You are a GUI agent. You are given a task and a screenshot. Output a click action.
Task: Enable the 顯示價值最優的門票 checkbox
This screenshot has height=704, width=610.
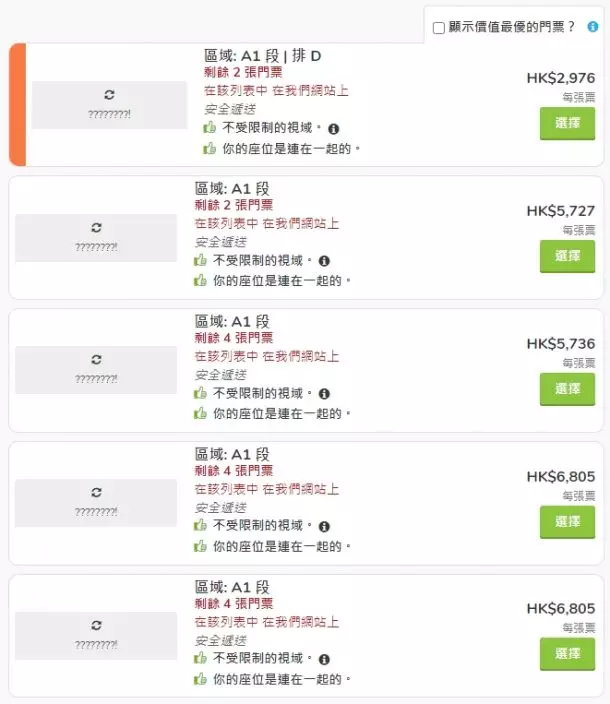click(x=439, y=28)
